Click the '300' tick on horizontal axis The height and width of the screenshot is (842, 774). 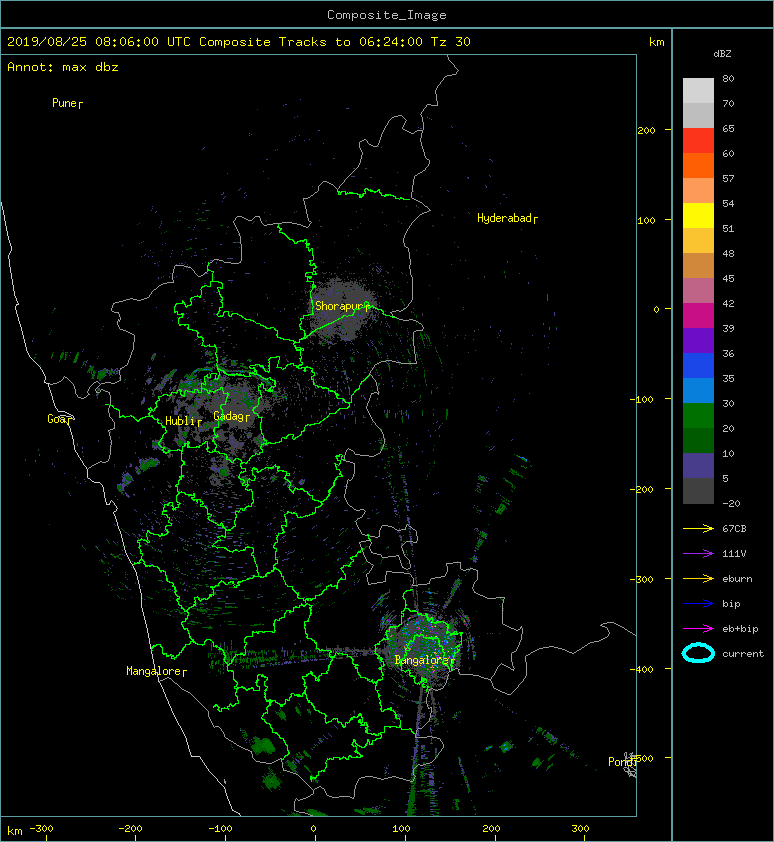click(580, 829)
